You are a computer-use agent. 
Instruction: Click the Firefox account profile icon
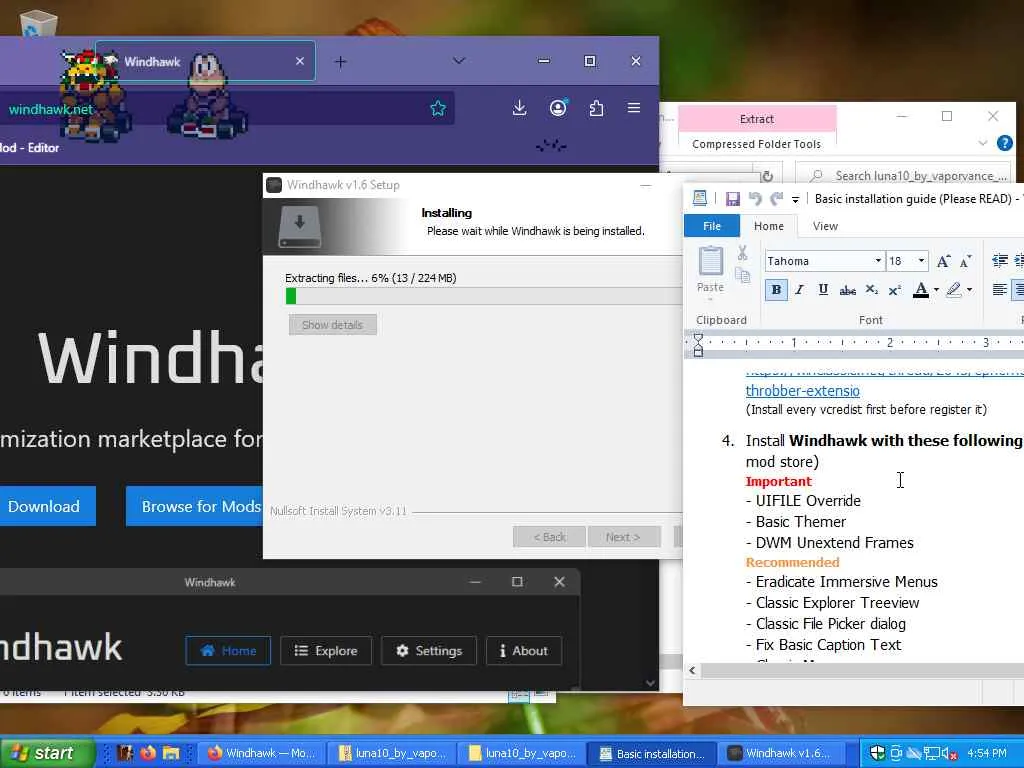click(x=558, y=108)
